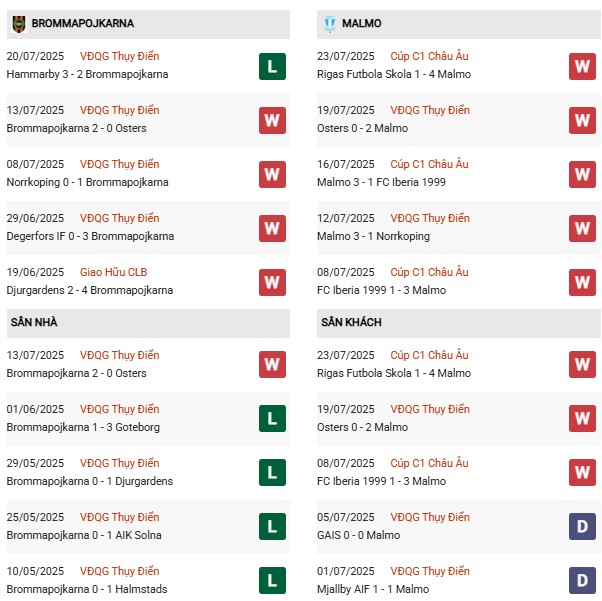Click the Brommapojkarna 0 - 1 AIK Solna row
This screenshot has height=601, width=602.
pyautogui.click(x=83, y=535)
